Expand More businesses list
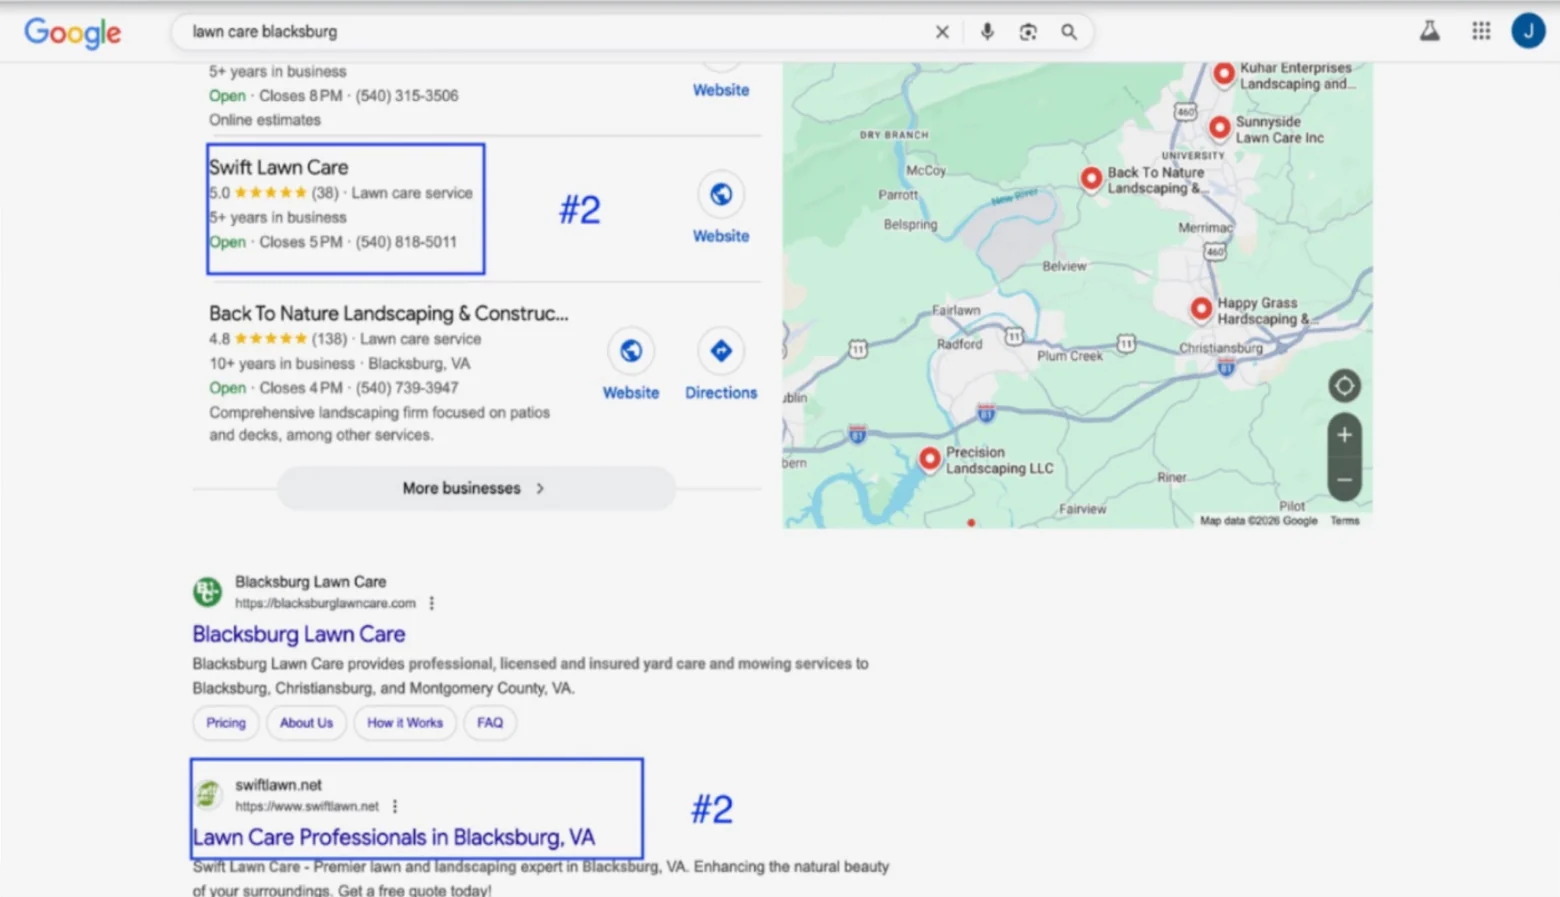The width and height of the screenshot is (1560, 897). pos(476,488)
